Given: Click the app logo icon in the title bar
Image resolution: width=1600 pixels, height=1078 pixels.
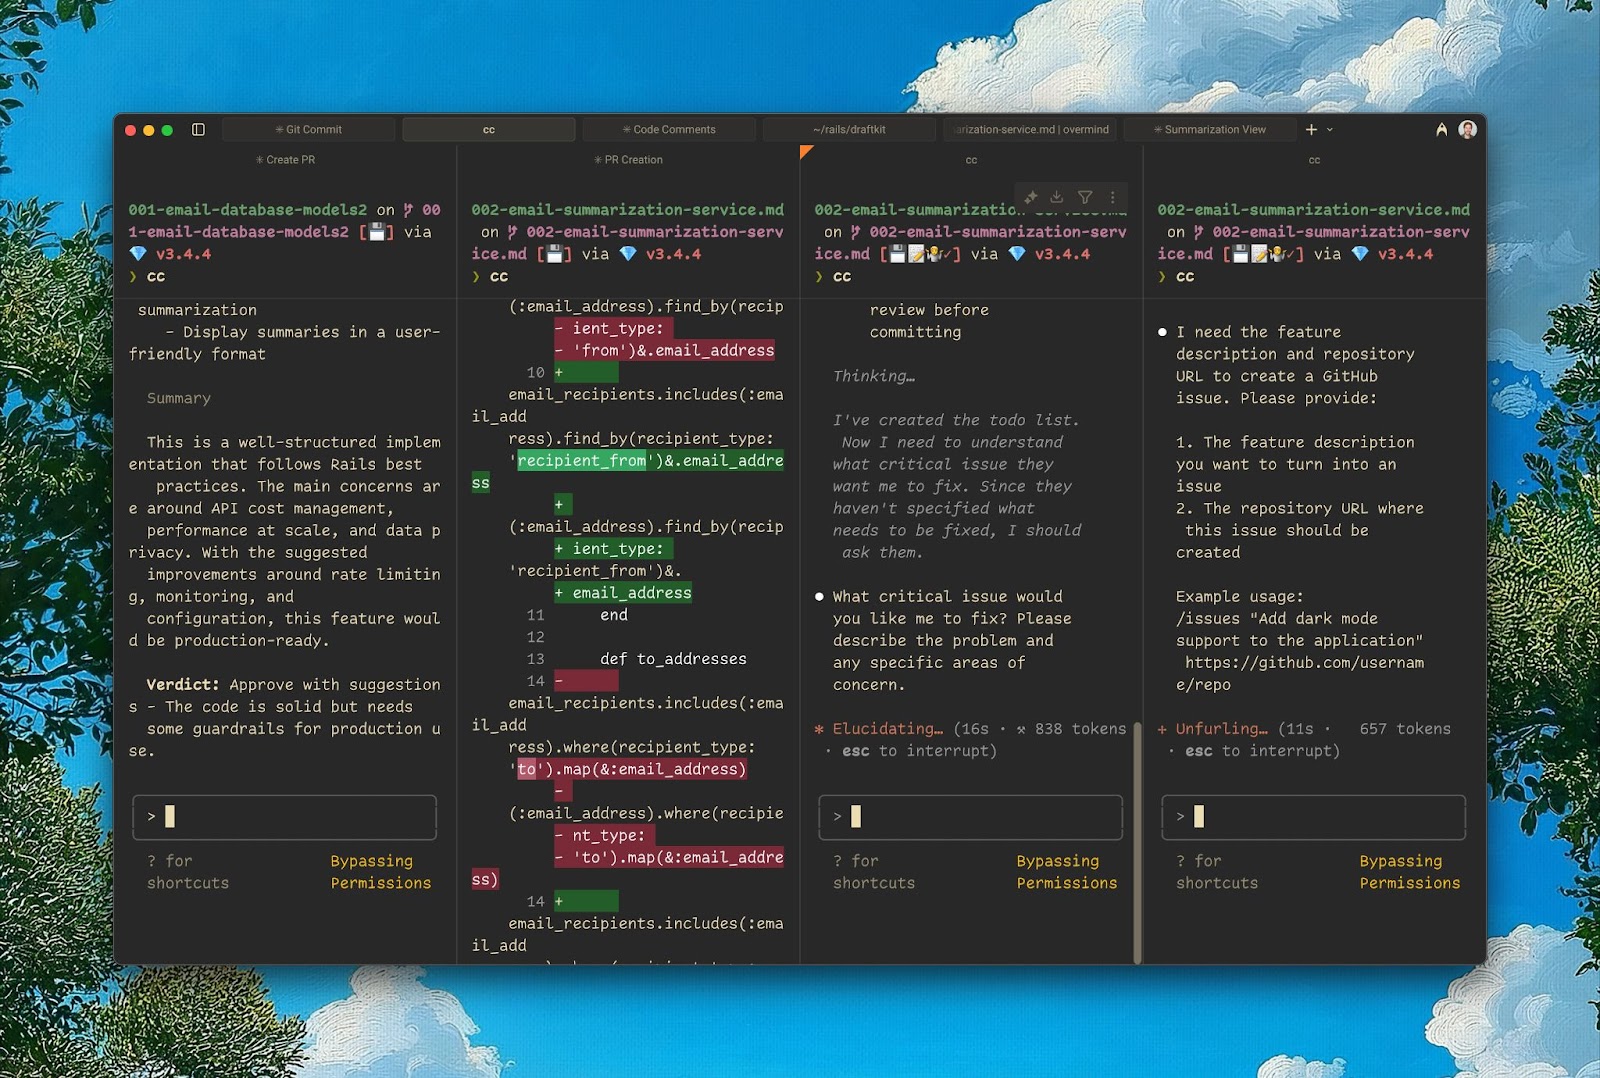Looking at the screenshot, I should click(1441, 129).
